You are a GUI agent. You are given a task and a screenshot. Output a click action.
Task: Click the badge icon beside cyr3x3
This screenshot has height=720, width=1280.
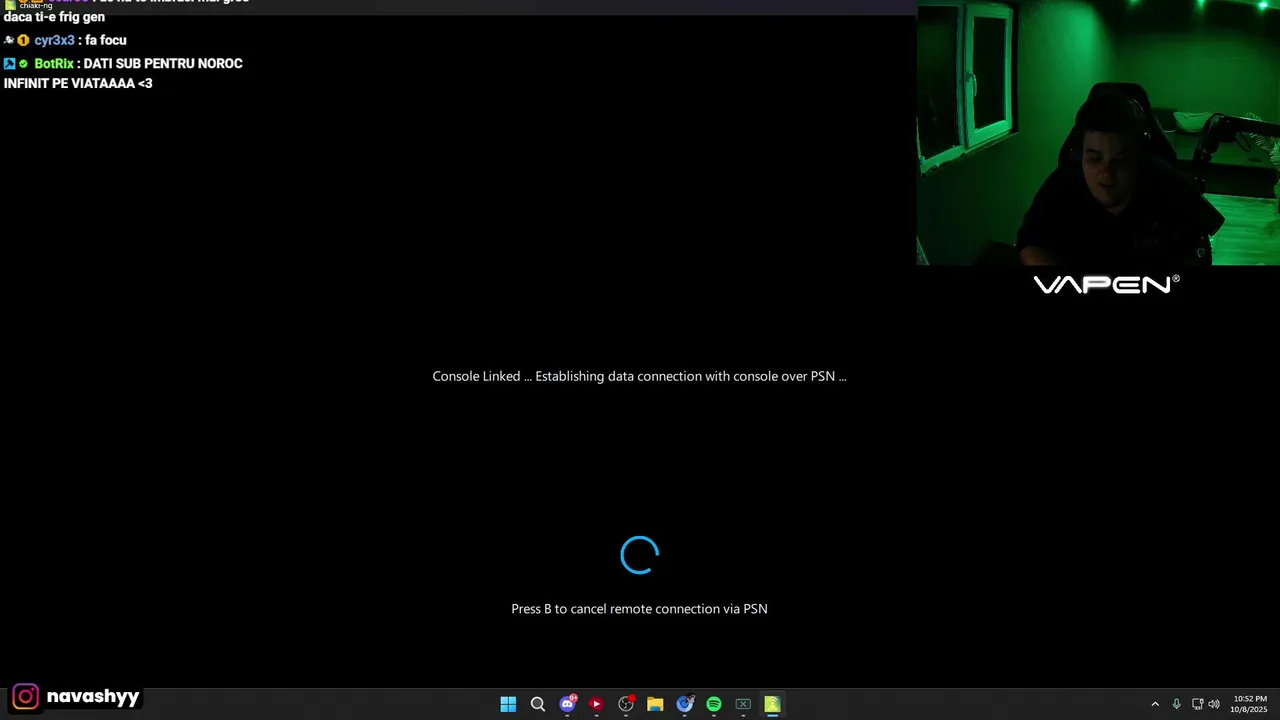(x=23, y=40)
